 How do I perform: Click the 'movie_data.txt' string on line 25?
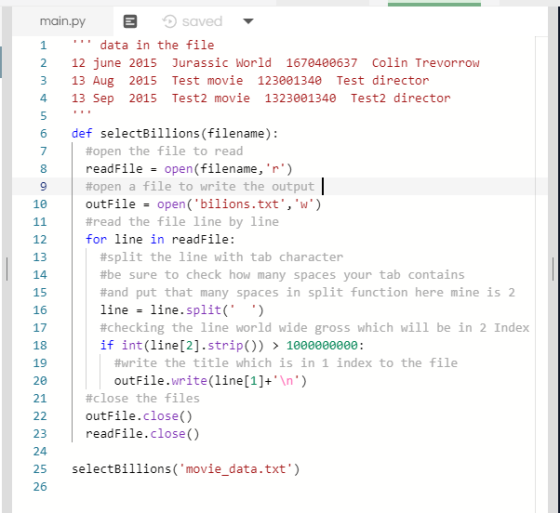pyautogui.click(x=236, y=469)
